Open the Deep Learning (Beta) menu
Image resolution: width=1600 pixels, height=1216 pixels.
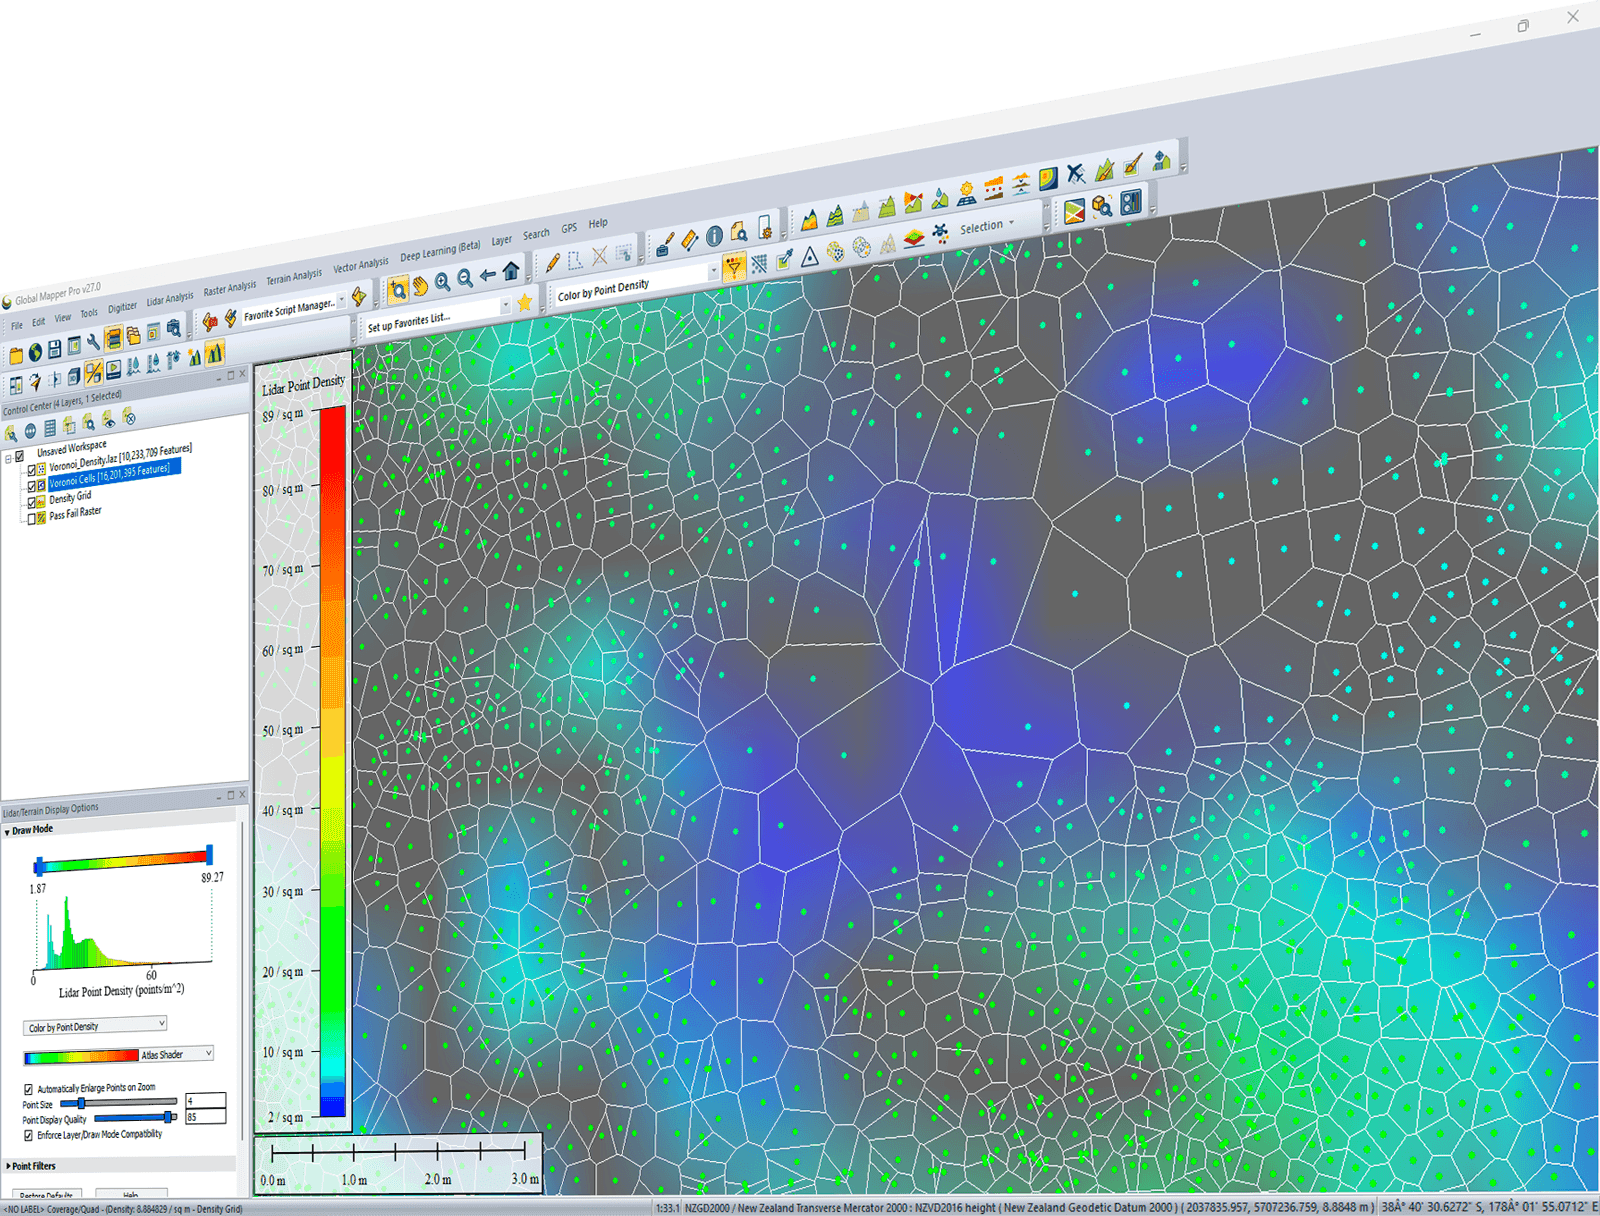[x=440, y=251]
